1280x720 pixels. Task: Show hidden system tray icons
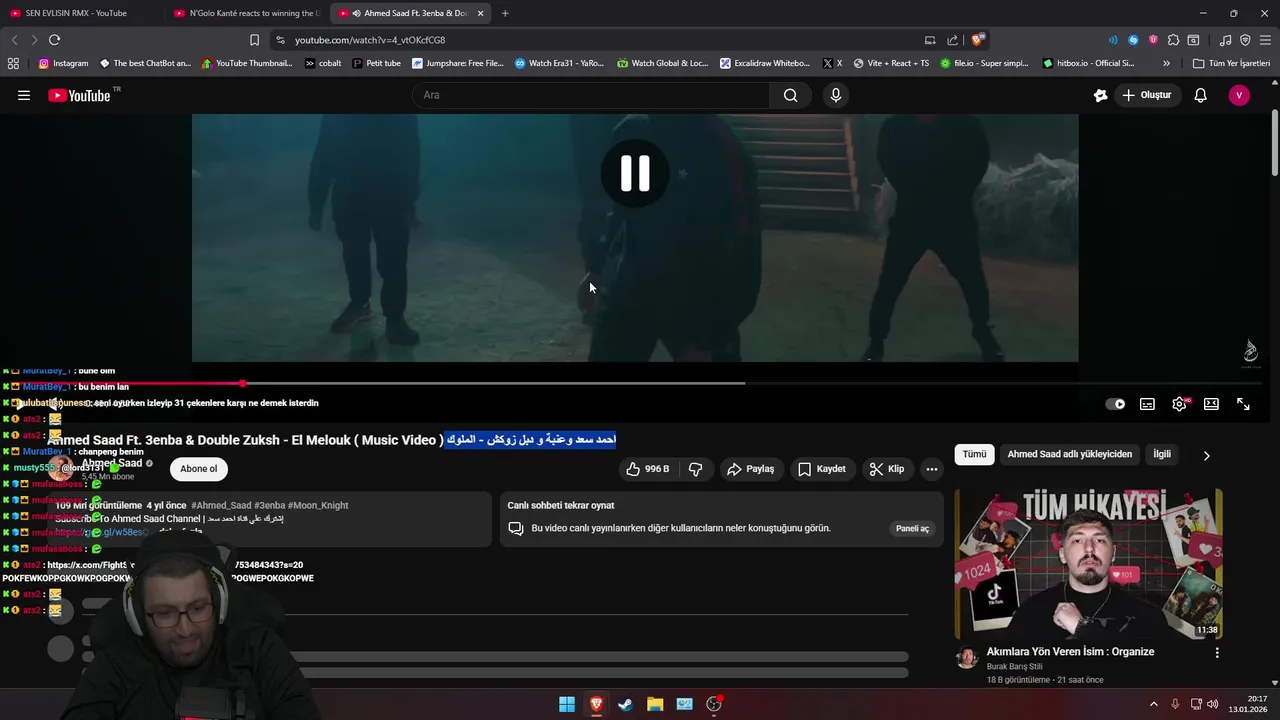1153,704
